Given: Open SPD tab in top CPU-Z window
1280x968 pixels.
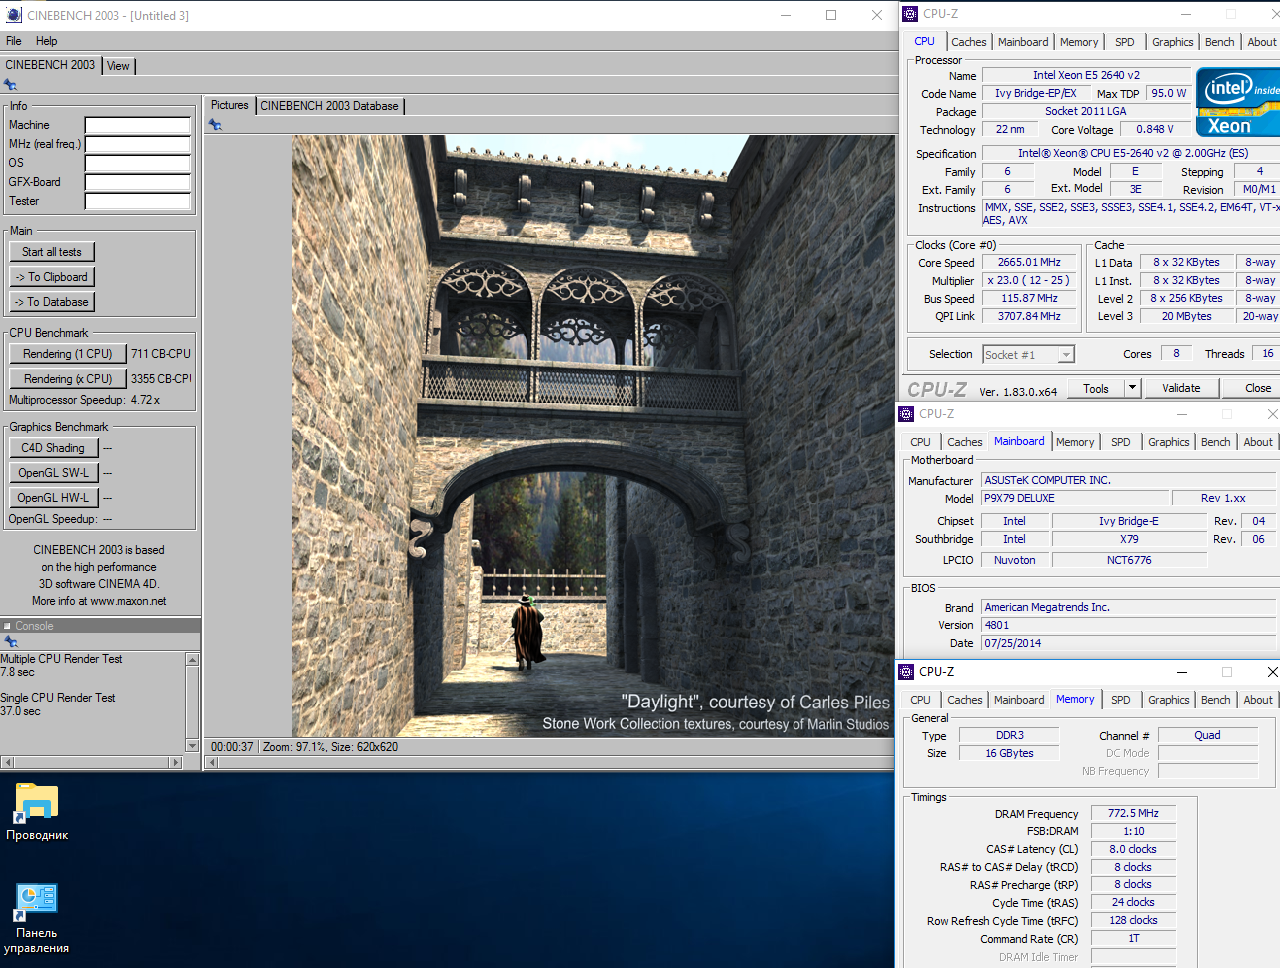Looking at the screenshot, I should pos(1125,42).
